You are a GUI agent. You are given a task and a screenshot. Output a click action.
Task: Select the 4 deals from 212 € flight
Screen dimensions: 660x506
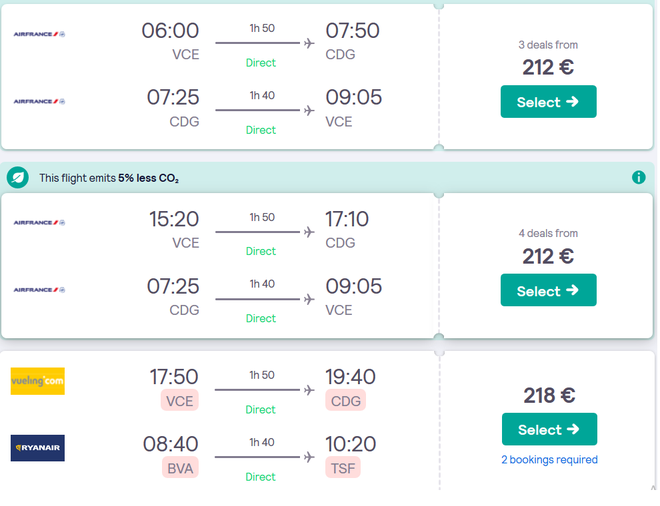click(548, 290)
